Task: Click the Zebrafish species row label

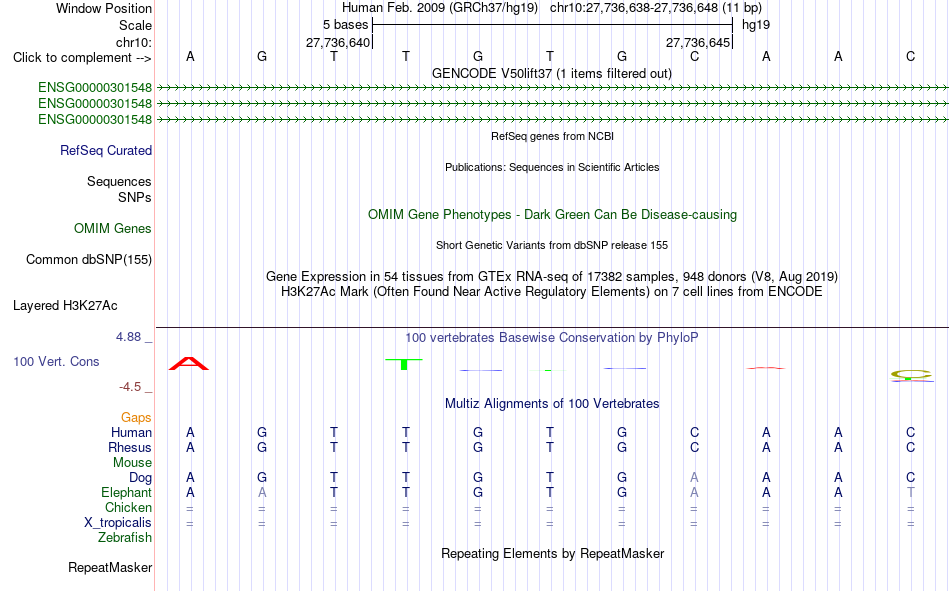Action: (x=125, y=538)
